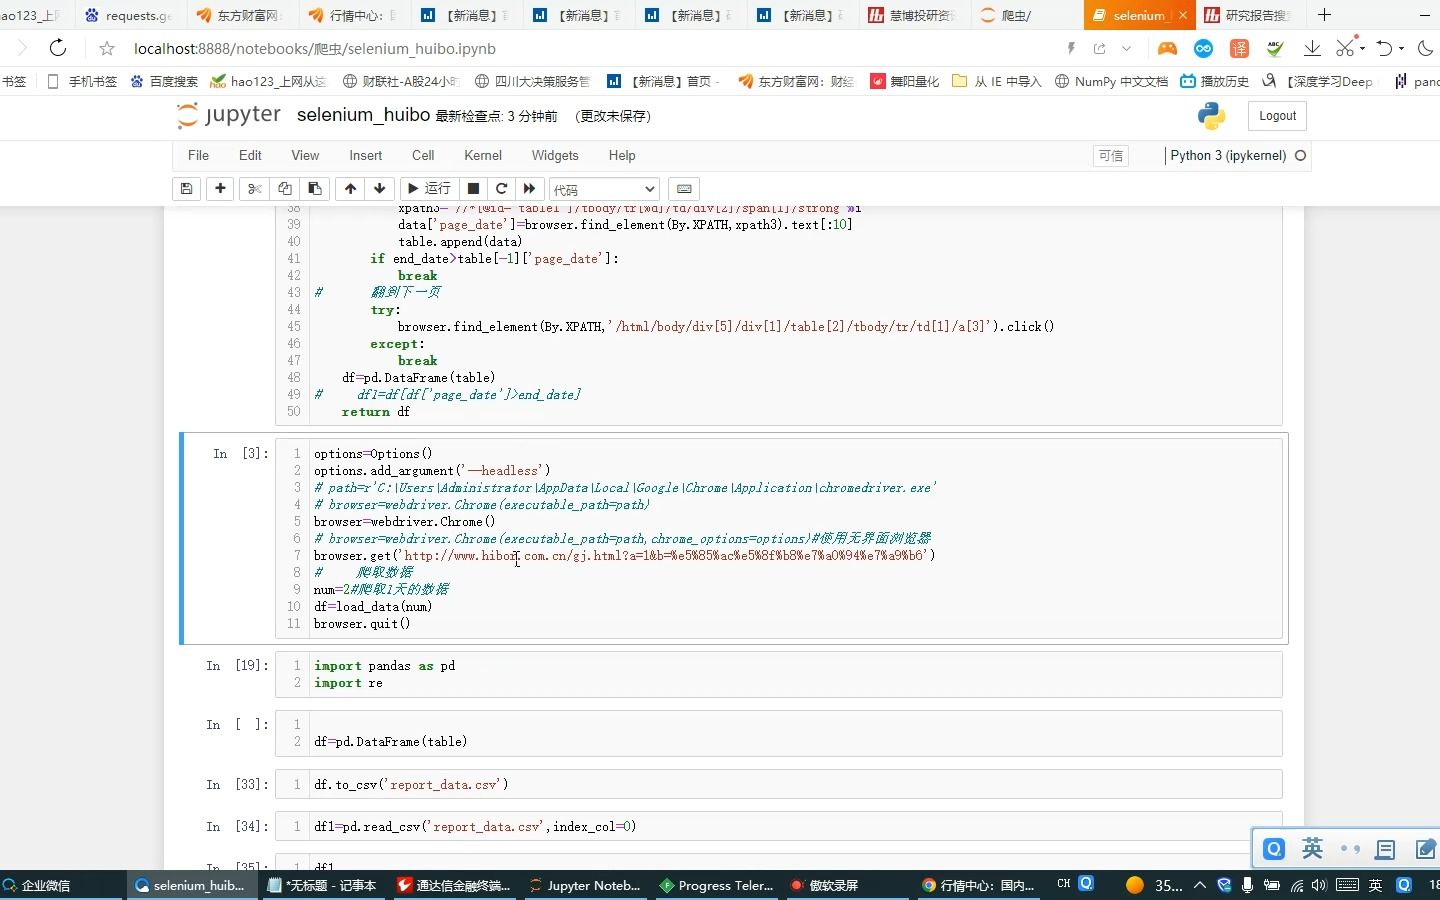
Task: Switch to the 慧博投研资 tab
Action: [912, 15]
